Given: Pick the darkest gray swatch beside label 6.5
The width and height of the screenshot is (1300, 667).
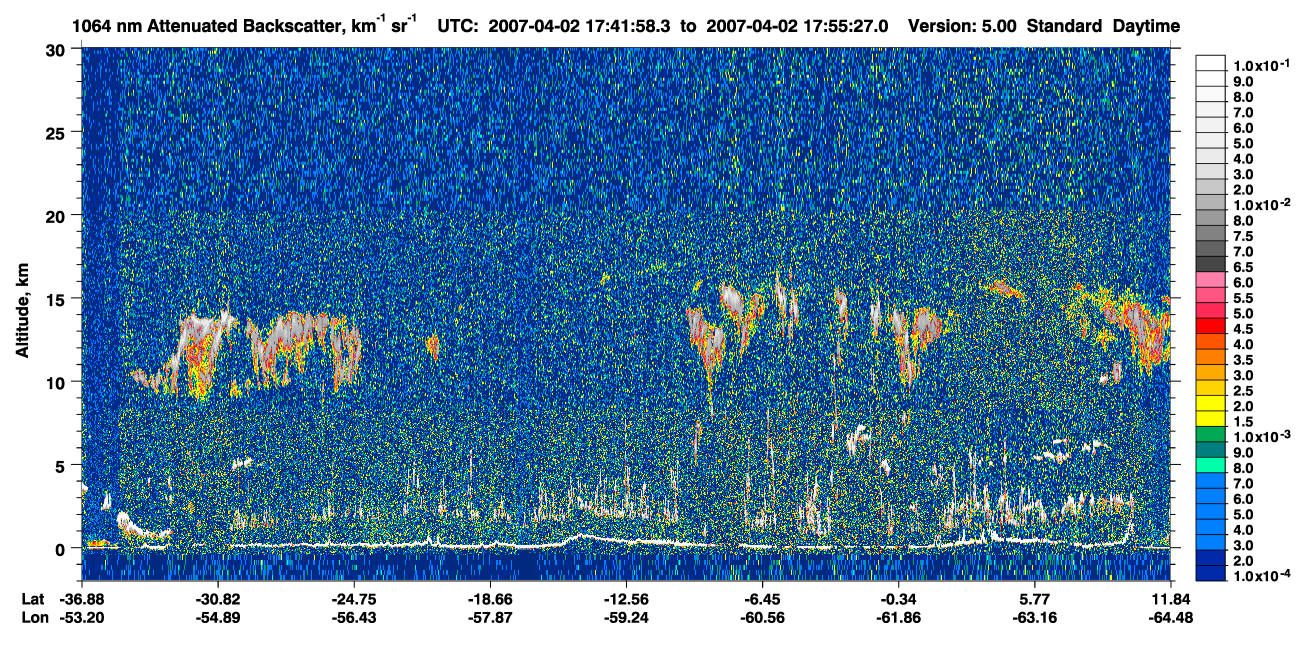Looking at the screenshot, I should 1210,263.
